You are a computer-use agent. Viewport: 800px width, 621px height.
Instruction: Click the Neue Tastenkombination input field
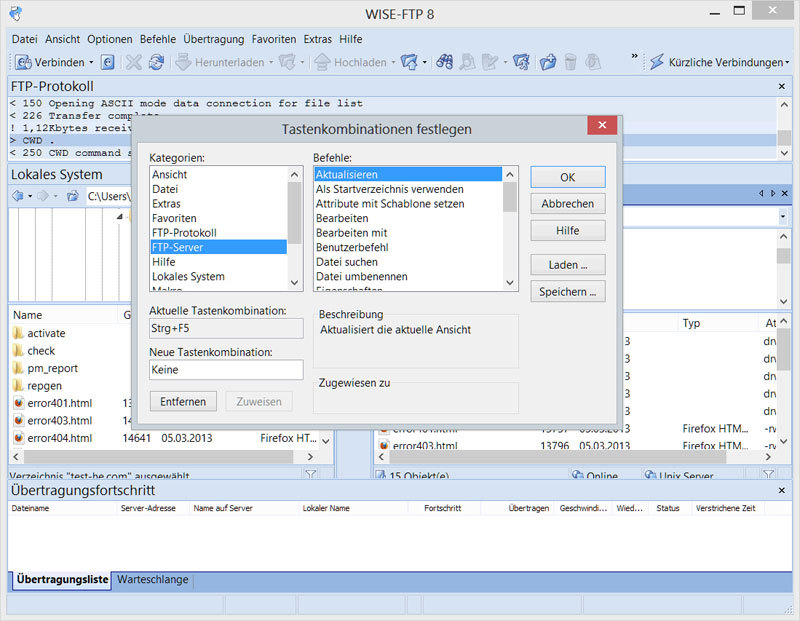(x=227, y=370)
